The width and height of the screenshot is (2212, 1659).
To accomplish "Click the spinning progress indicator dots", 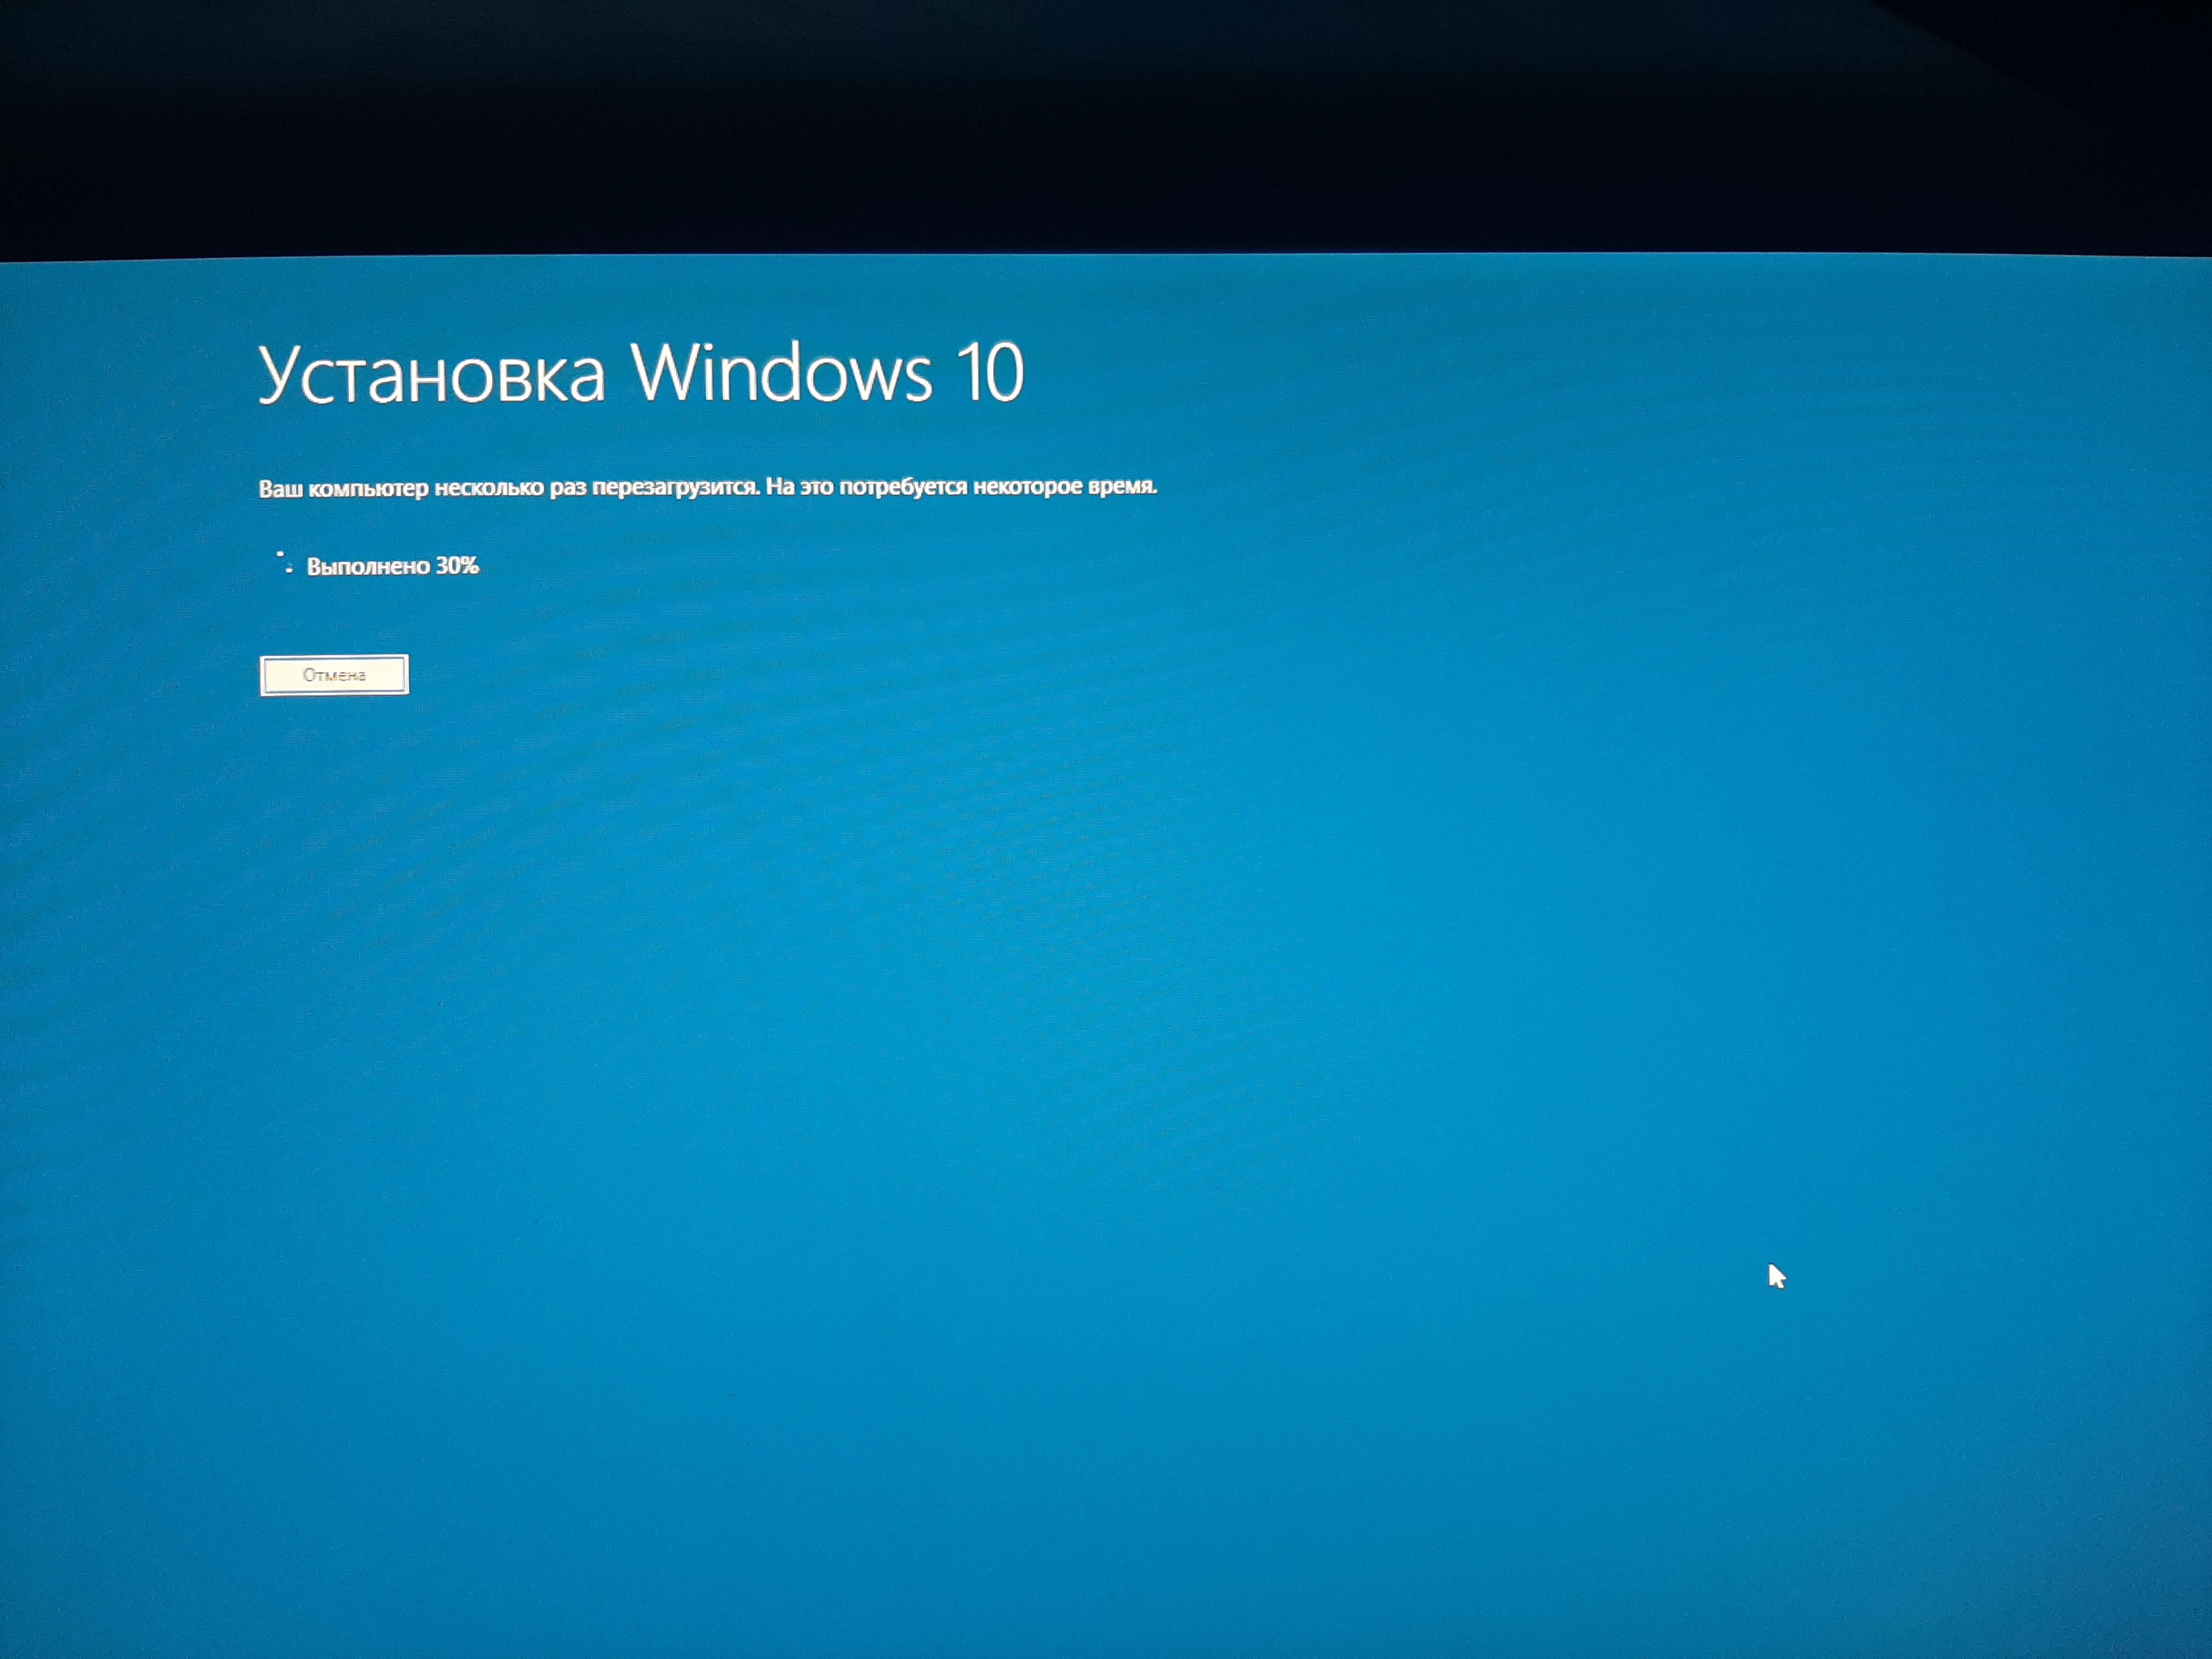I will click(x=285, y=562).
